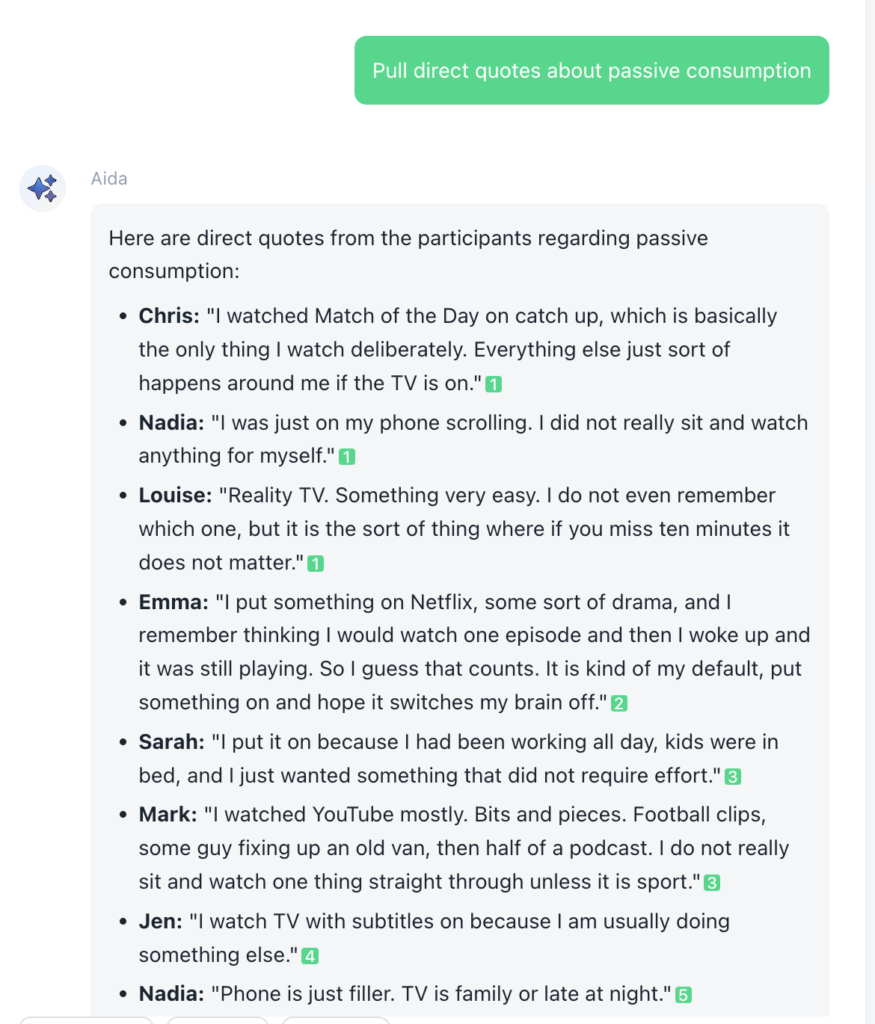Screen dimensions: 875x1024
Task: Open citation 3 after Sarah's quote
Action: [x=733, y=777]
